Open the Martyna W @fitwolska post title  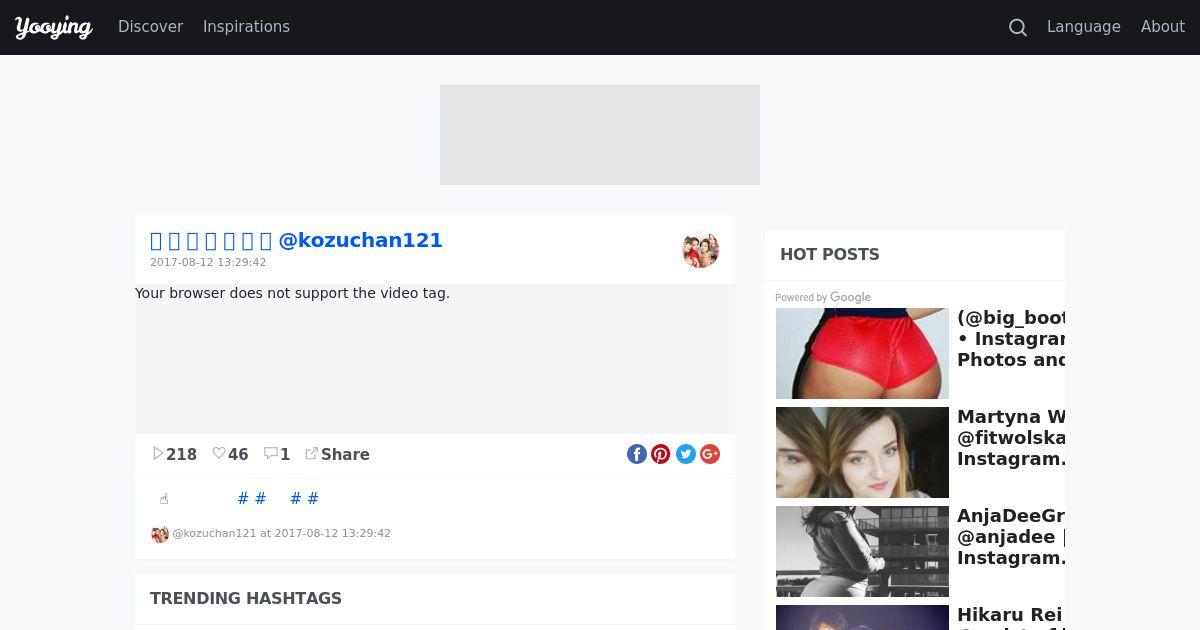[1011, 438]
